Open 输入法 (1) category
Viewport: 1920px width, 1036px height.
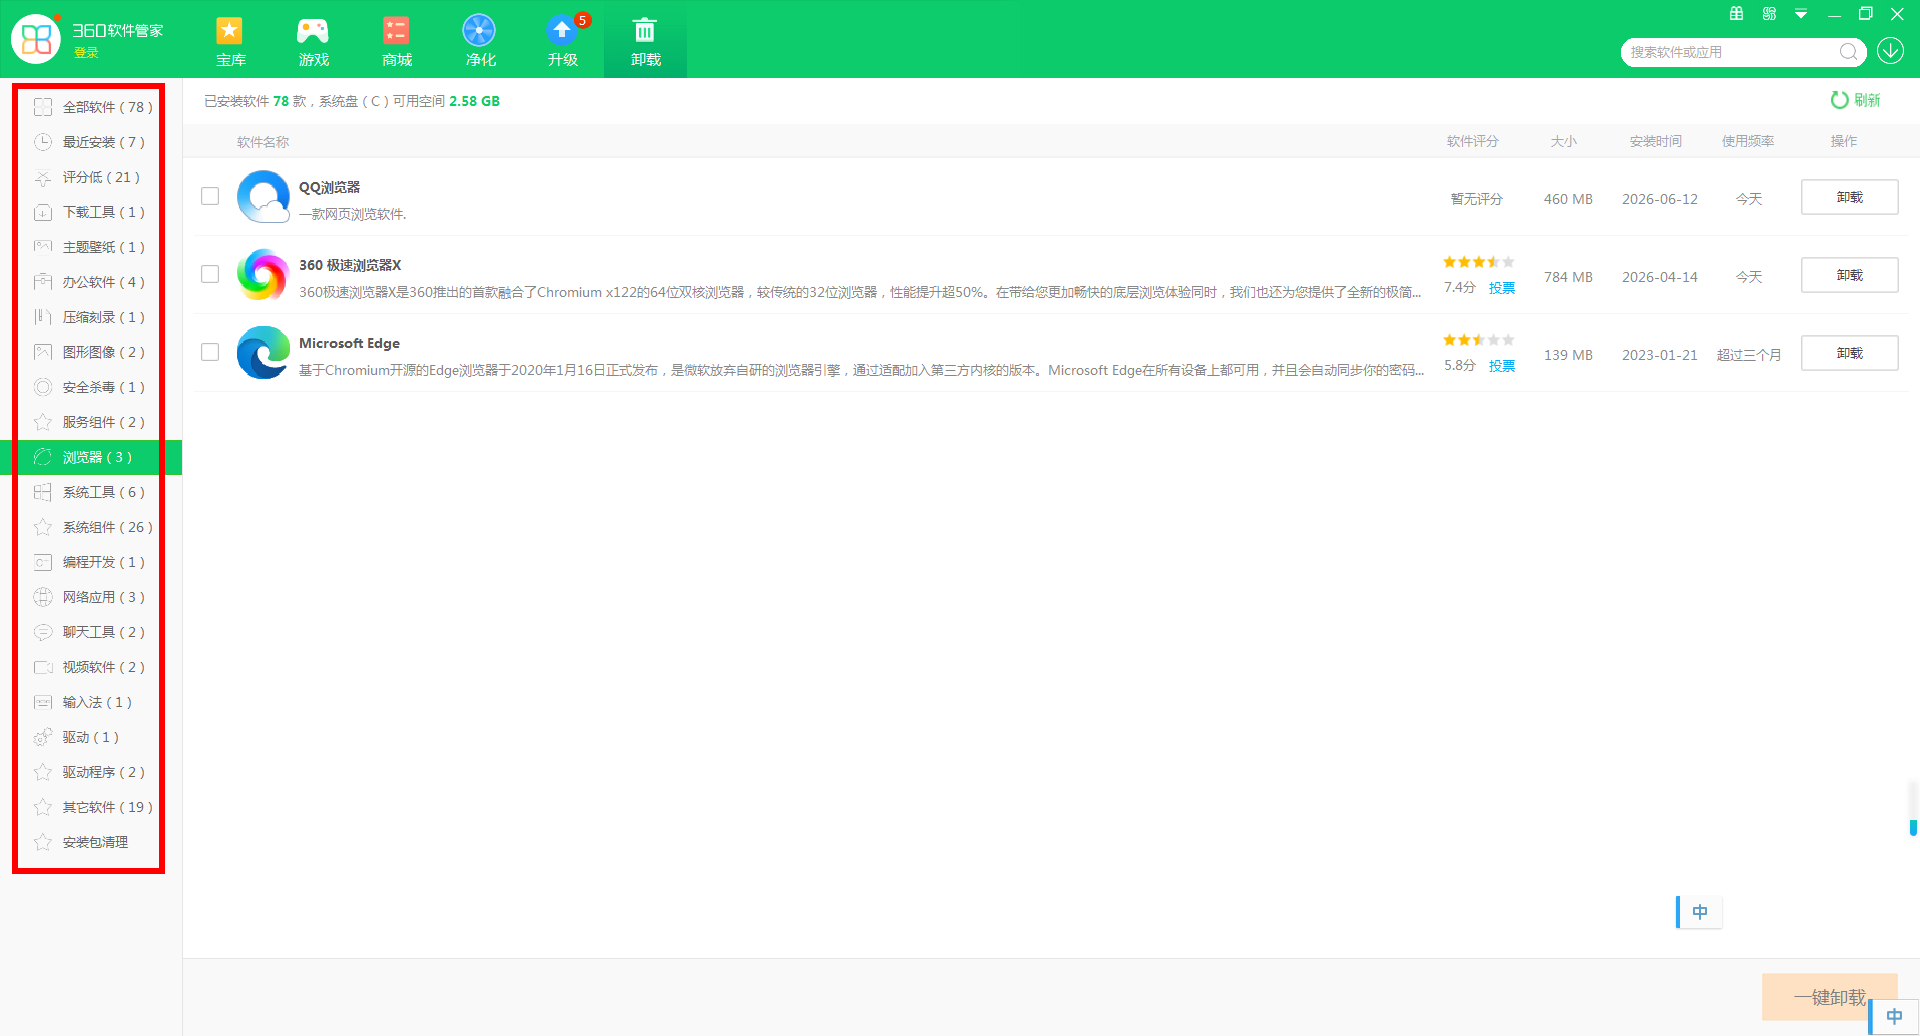coord(91,702)
